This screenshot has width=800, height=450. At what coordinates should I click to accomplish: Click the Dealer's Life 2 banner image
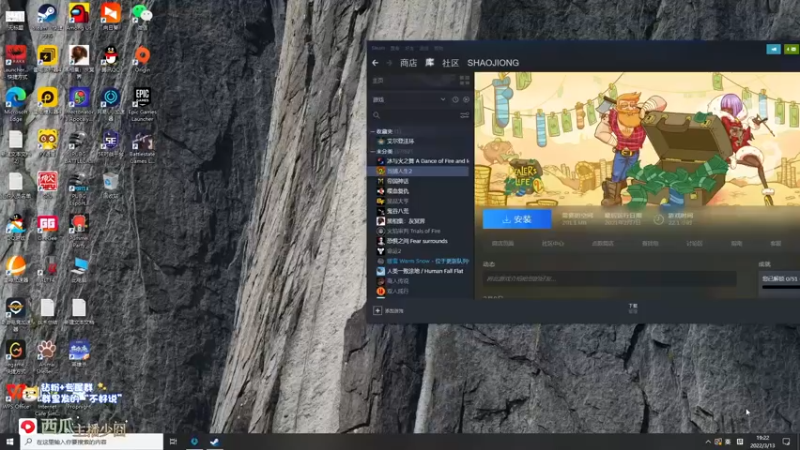[x=637, y=139]
